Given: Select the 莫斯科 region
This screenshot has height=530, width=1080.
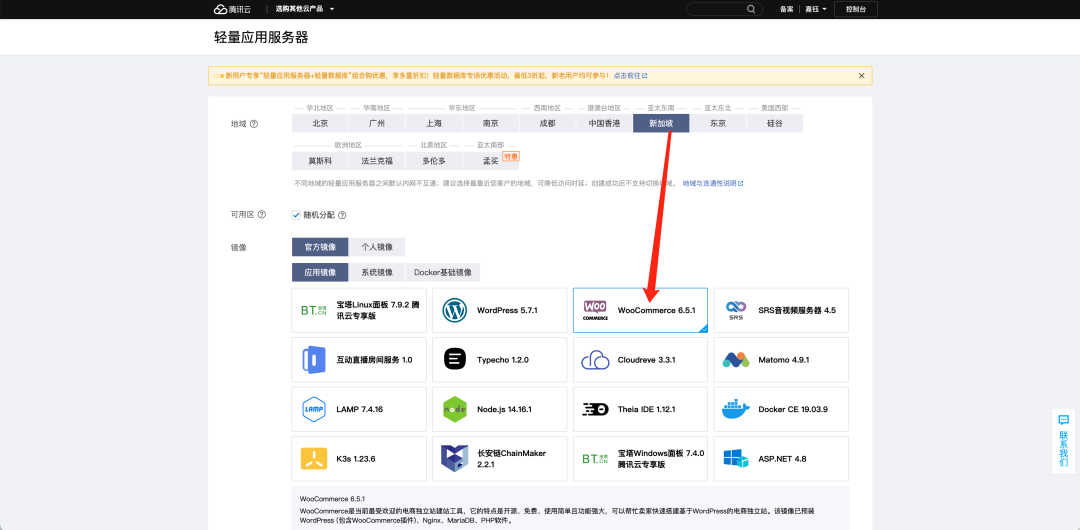Looking at the screenshot, I should (320, 161).
